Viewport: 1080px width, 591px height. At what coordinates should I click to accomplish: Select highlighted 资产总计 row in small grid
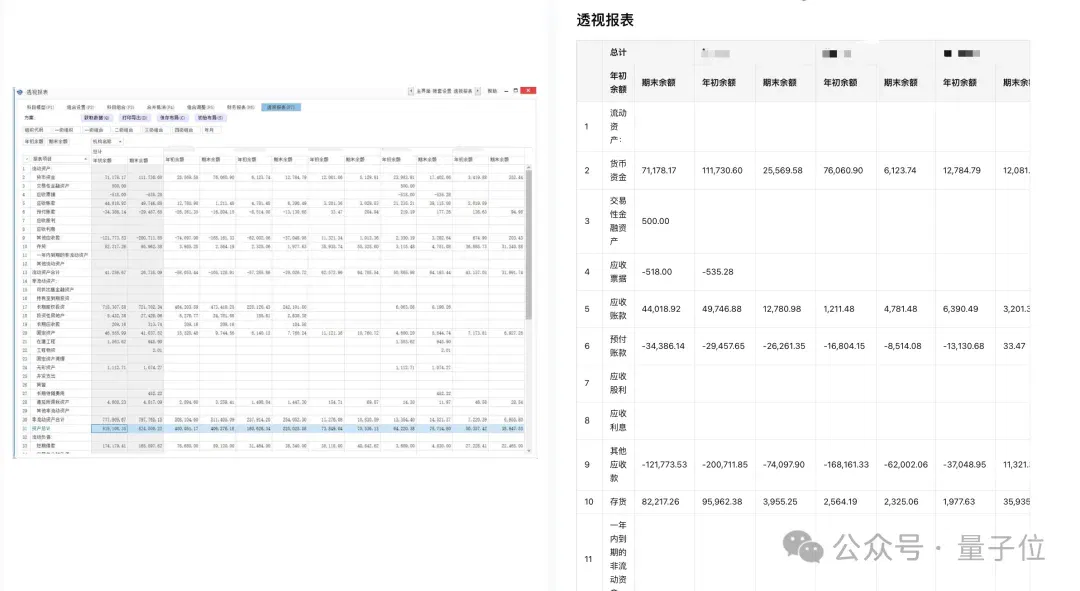[273, 428]
